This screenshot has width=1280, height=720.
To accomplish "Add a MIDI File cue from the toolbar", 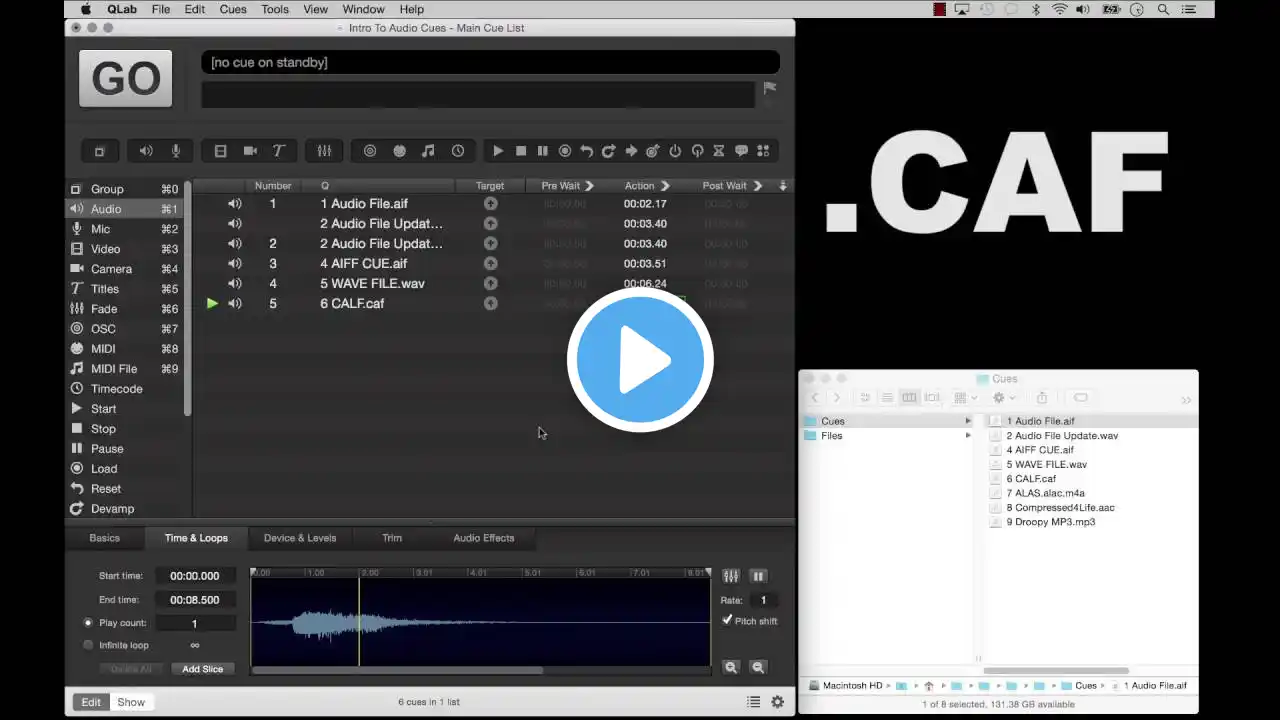I will 428,151.
